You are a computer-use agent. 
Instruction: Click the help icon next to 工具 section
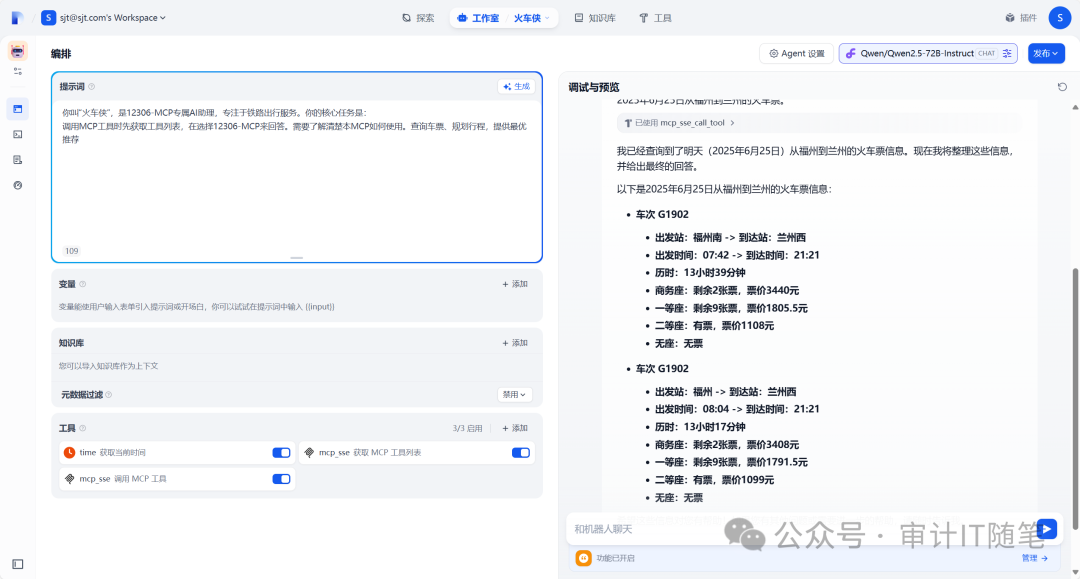pyautogui.click(x=83, y=428)
